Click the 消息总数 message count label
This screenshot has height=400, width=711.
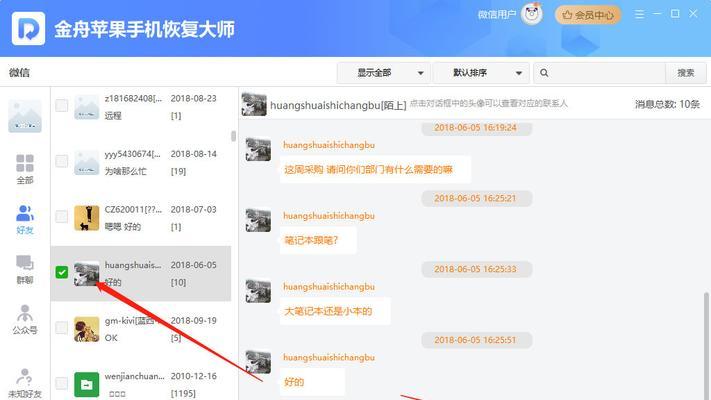(x=667, y=104)
